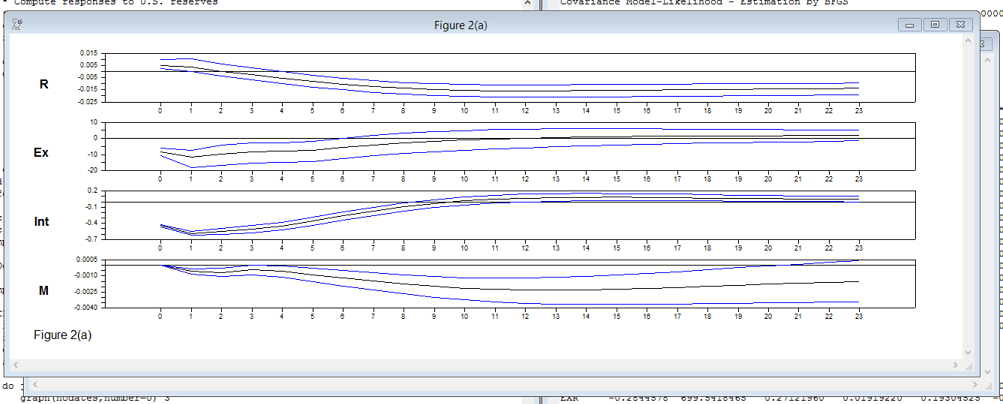The height and width of the screenshot is (404, 1003).
Task: Click the Figure window horizontal scrollbar track
Action: [x=485, y=365]
